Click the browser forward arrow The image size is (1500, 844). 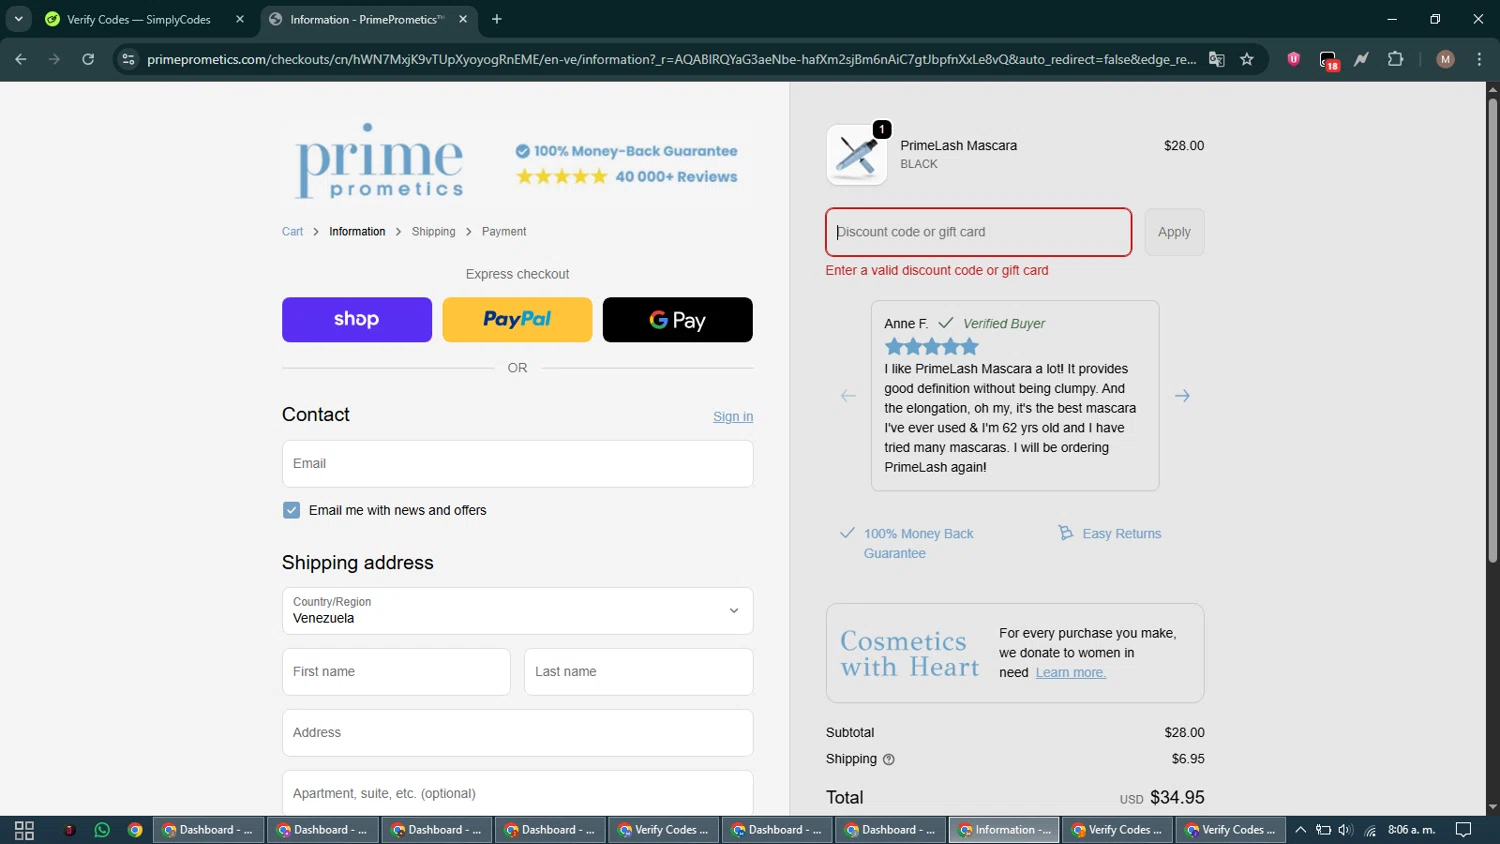point(54,59)
